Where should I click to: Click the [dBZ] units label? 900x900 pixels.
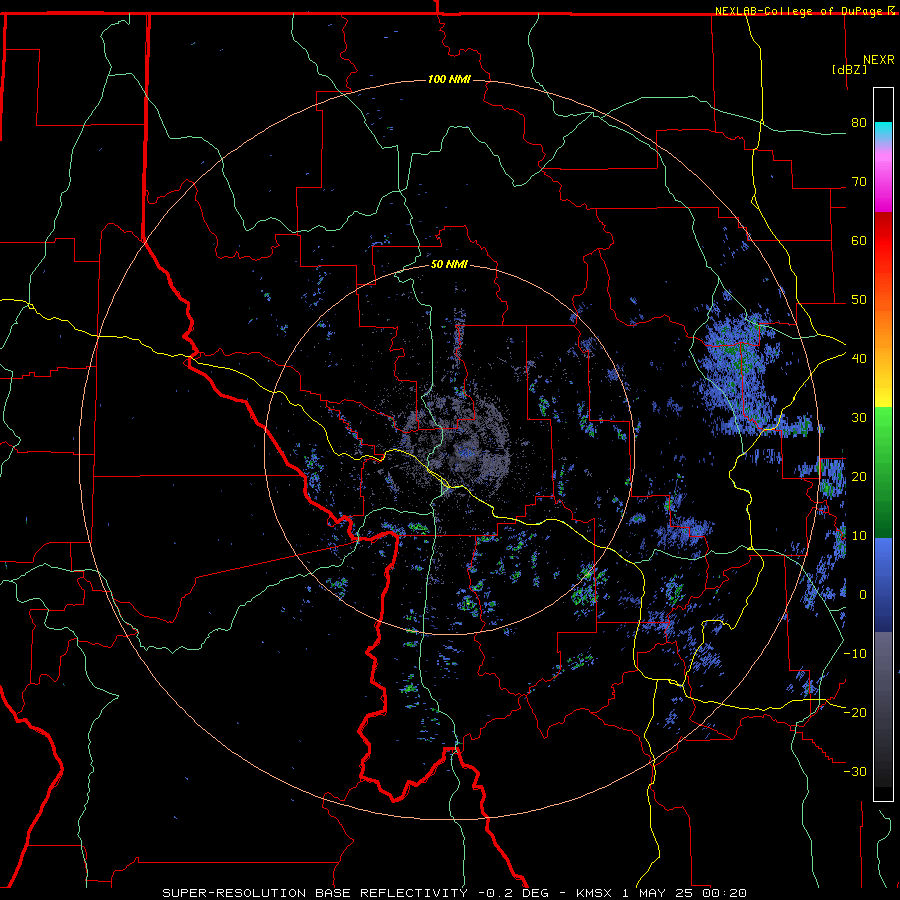(x=849, y=69)
